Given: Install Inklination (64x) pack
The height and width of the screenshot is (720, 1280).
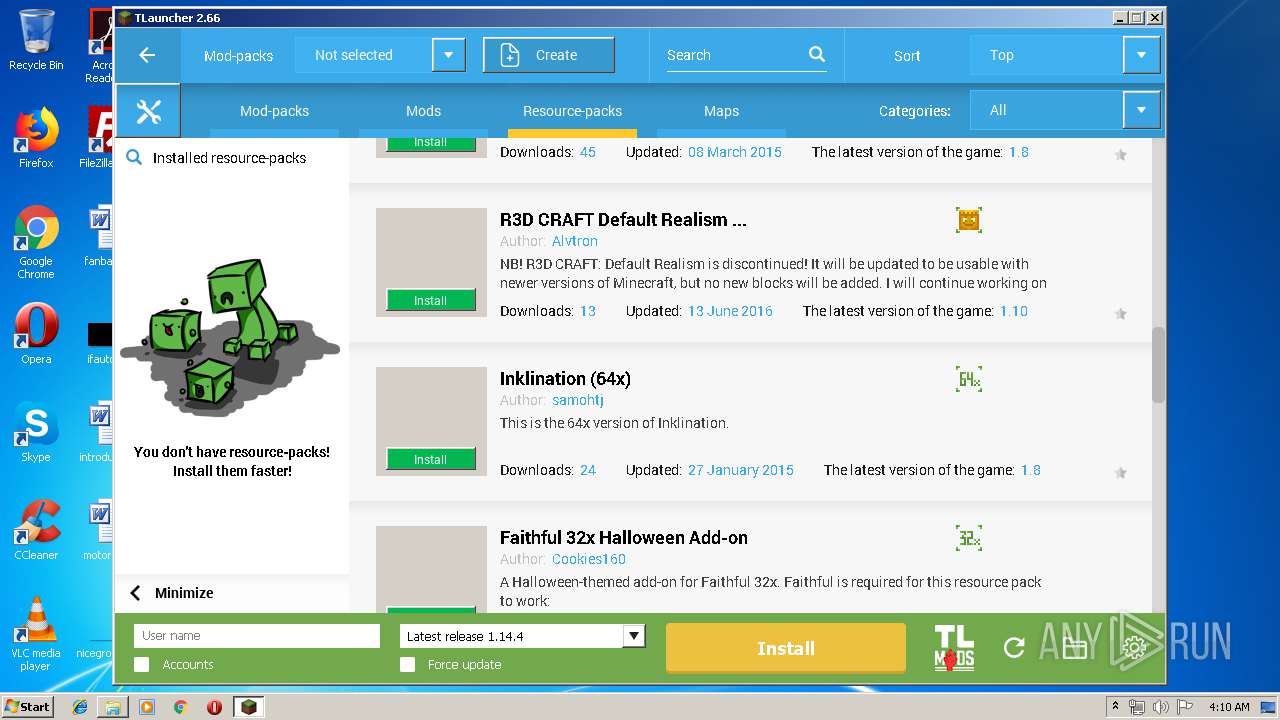Looking at the screenshot, I should click(431, 459).
